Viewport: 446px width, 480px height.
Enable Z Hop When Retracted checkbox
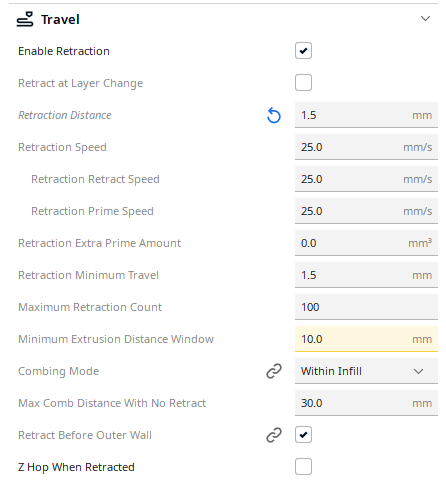click(303, 467)
